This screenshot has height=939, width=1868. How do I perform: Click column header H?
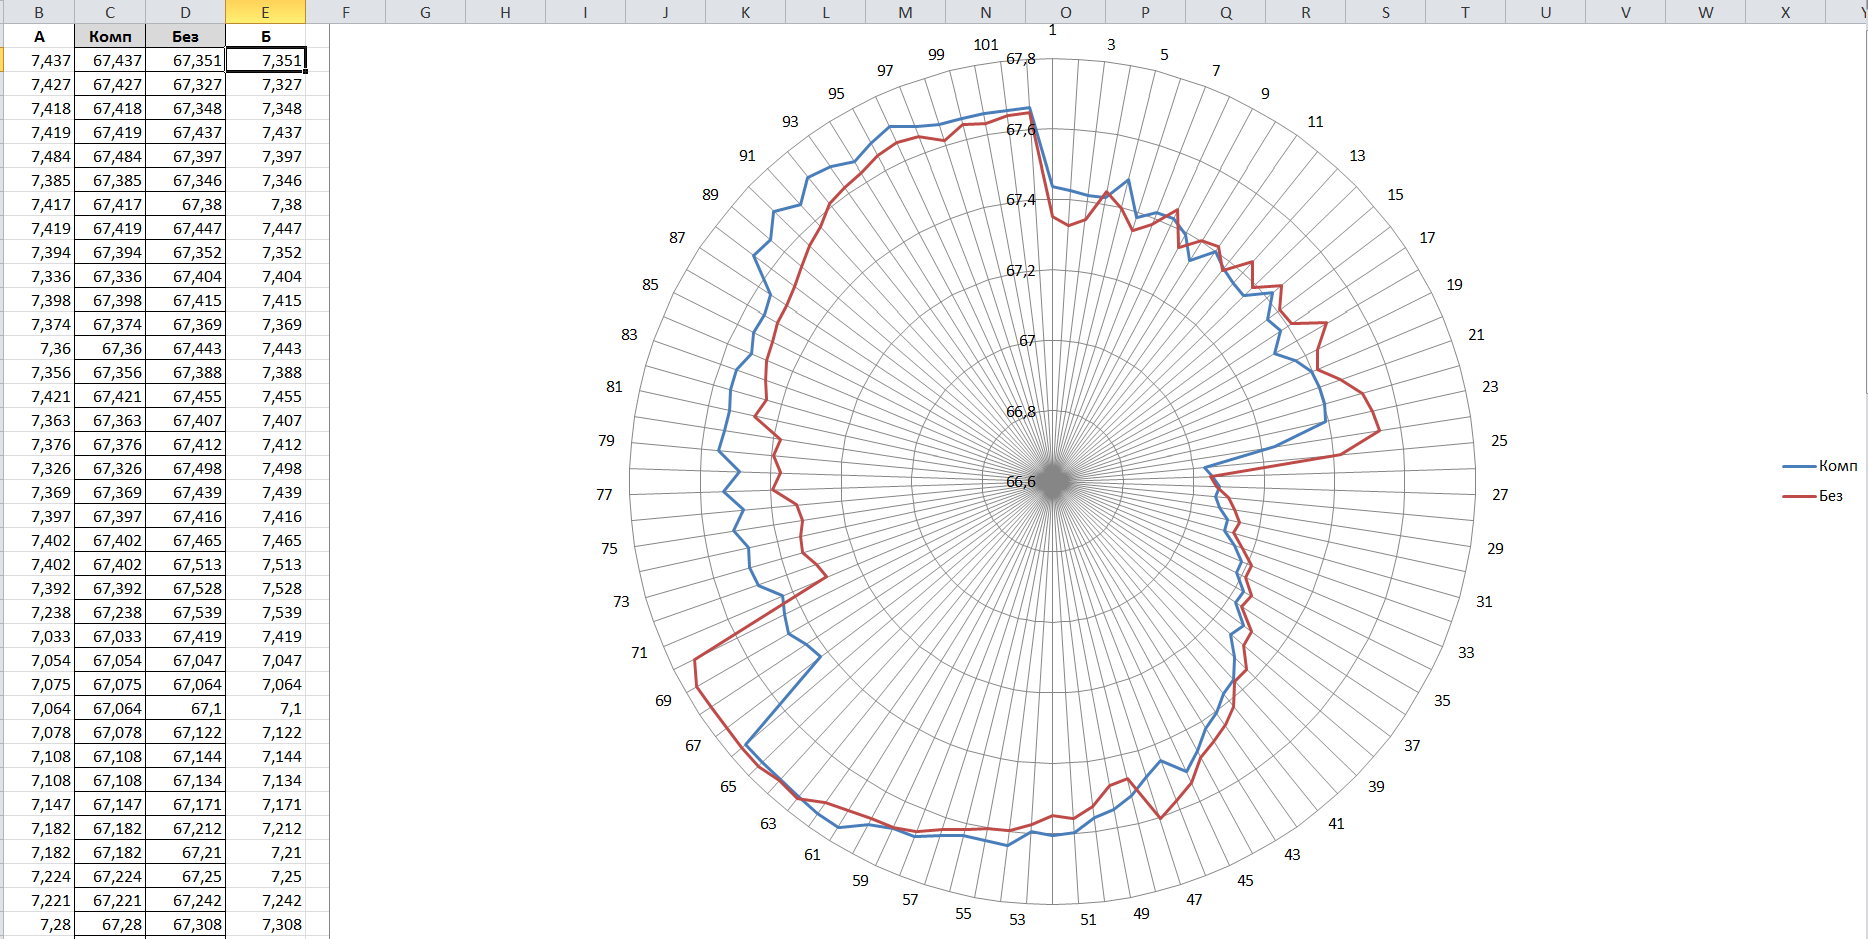[x=506, y=12]
